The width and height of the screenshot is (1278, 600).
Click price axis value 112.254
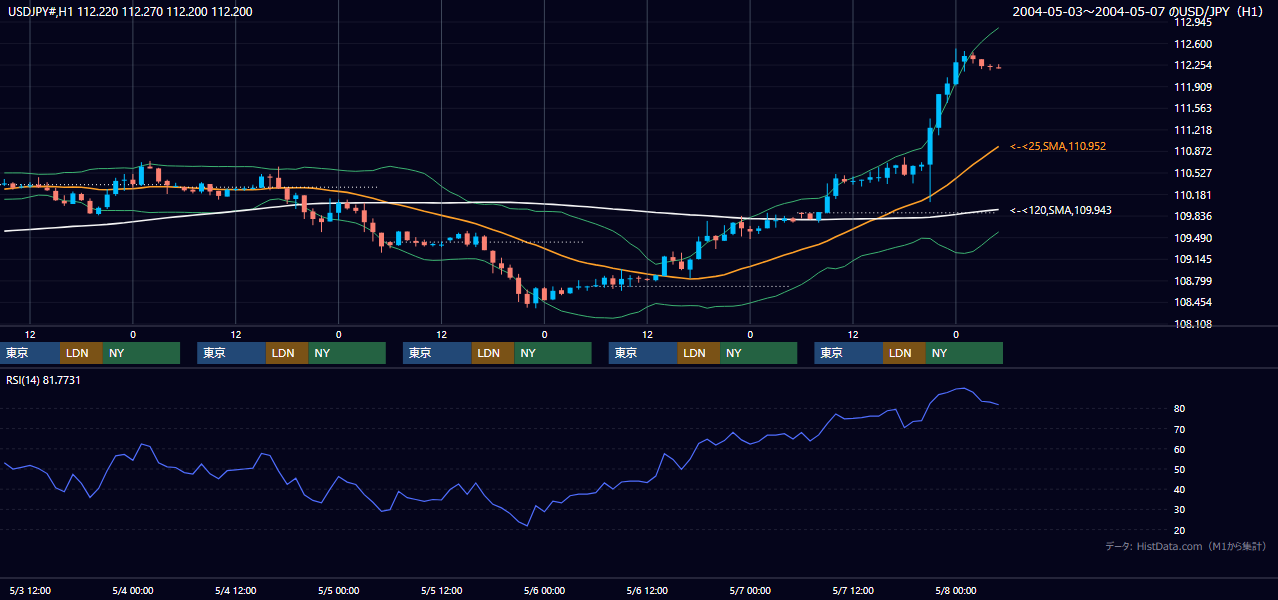pos(1194,66)
